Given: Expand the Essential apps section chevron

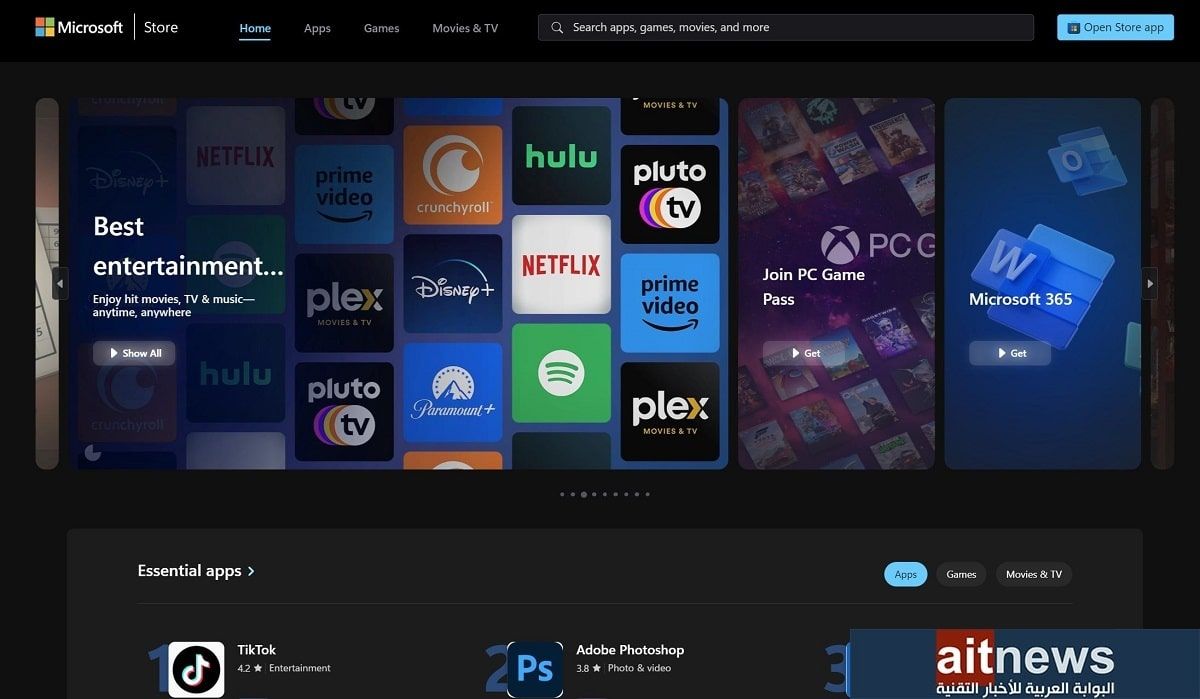Looking at the screenshot, I should [x=251, y=571].
